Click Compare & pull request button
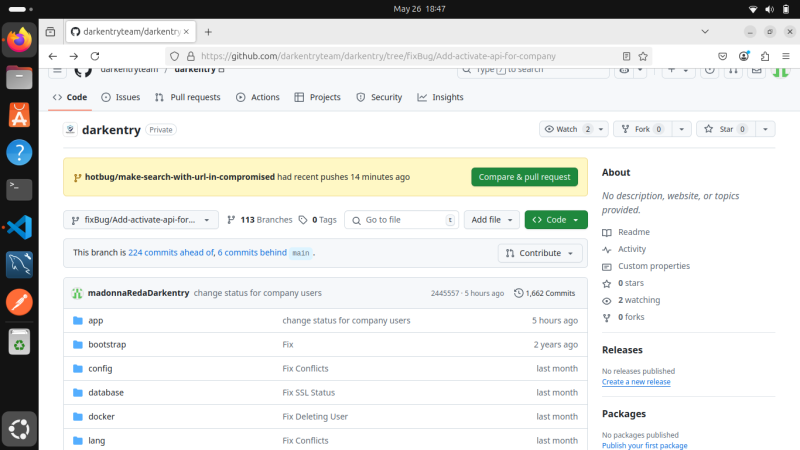Viewport: 800px width, 450px height. (524, 177)
